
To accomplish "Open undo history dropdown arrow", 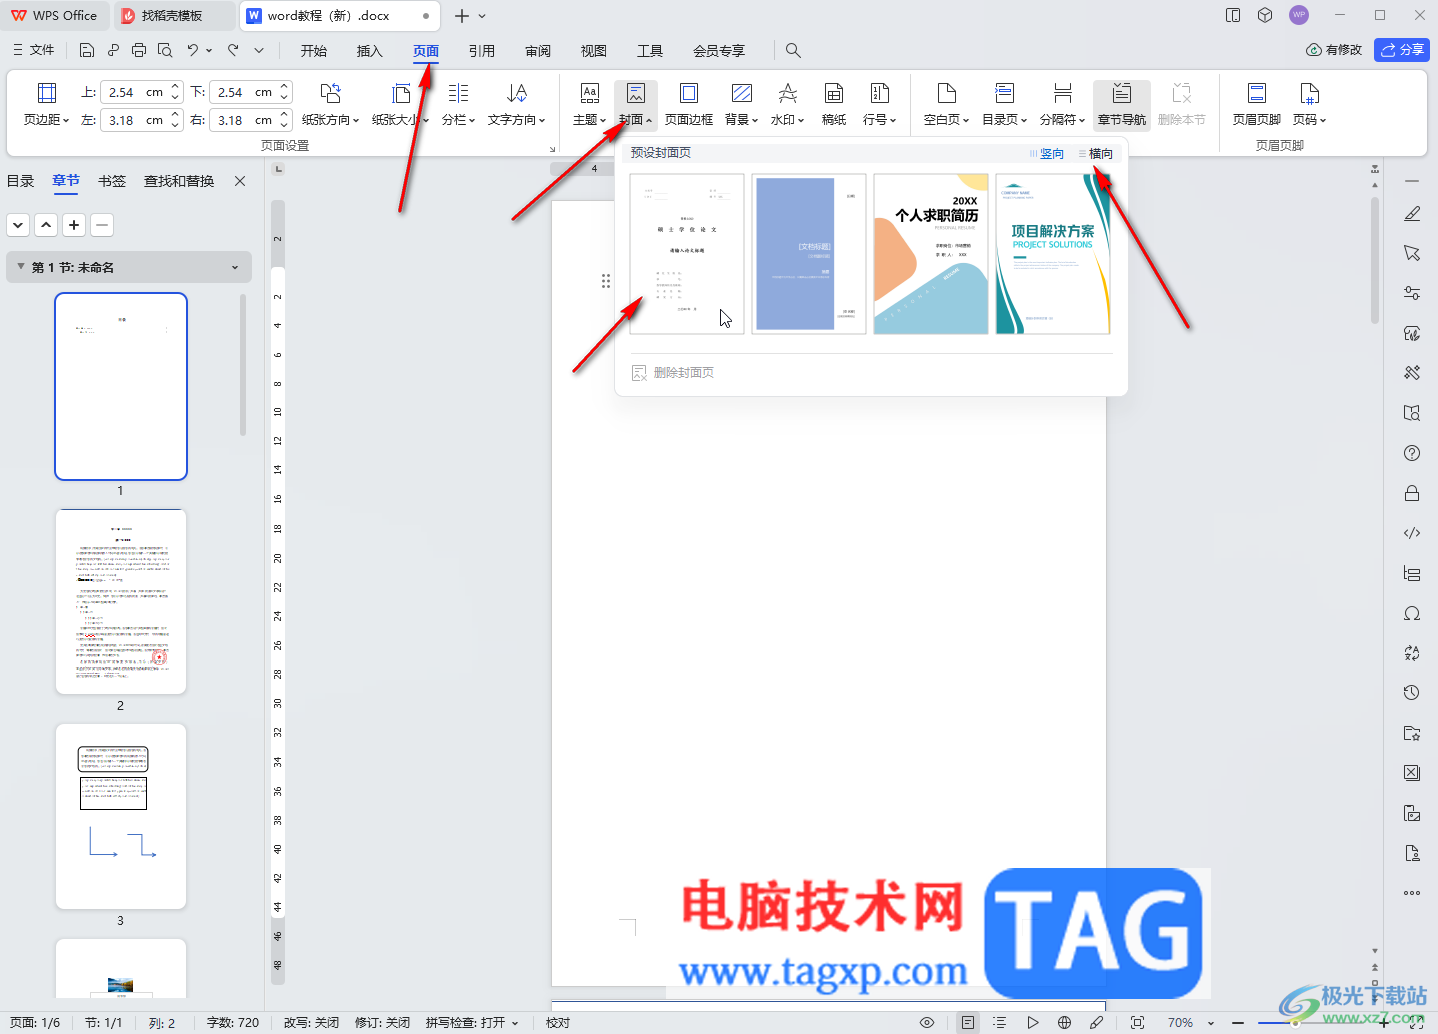I will click(209, 50).
